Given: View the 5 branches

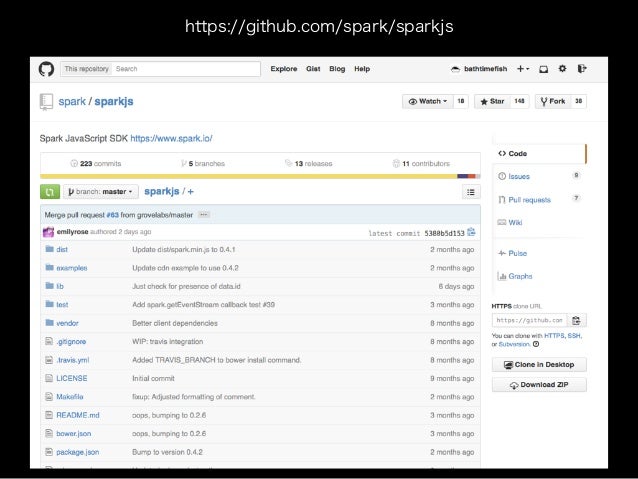Looking at the screenshot, I should (x=203, y=164).
